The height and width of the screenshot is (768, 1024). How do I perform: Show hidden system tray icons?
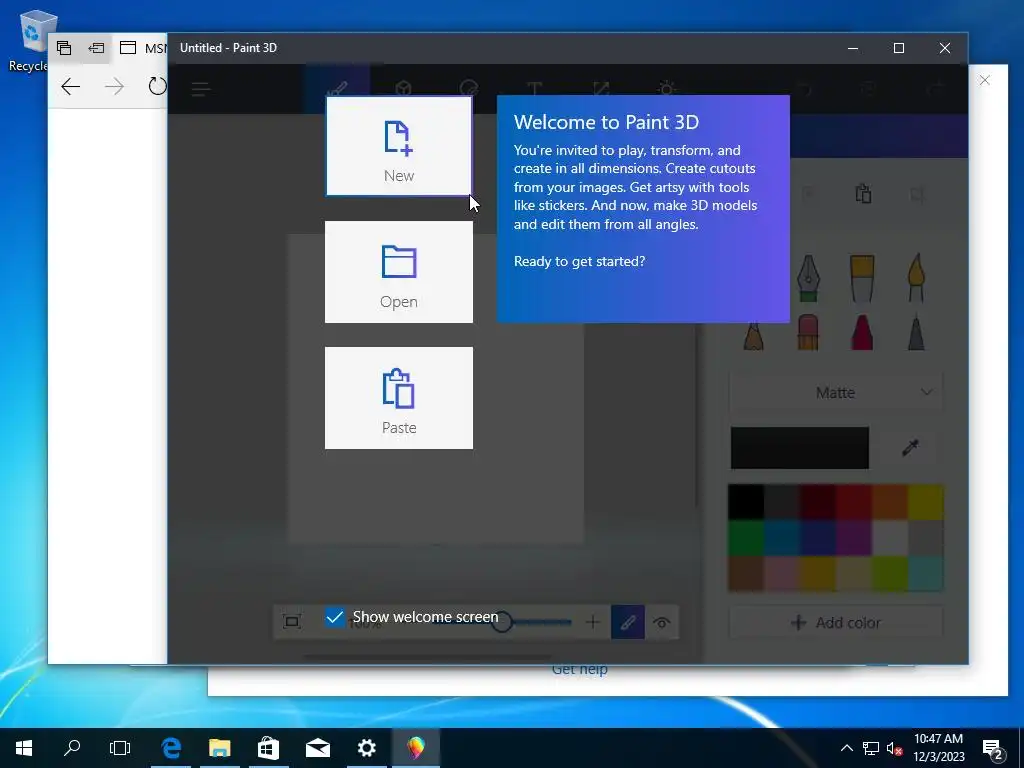(x=846, y=748)
